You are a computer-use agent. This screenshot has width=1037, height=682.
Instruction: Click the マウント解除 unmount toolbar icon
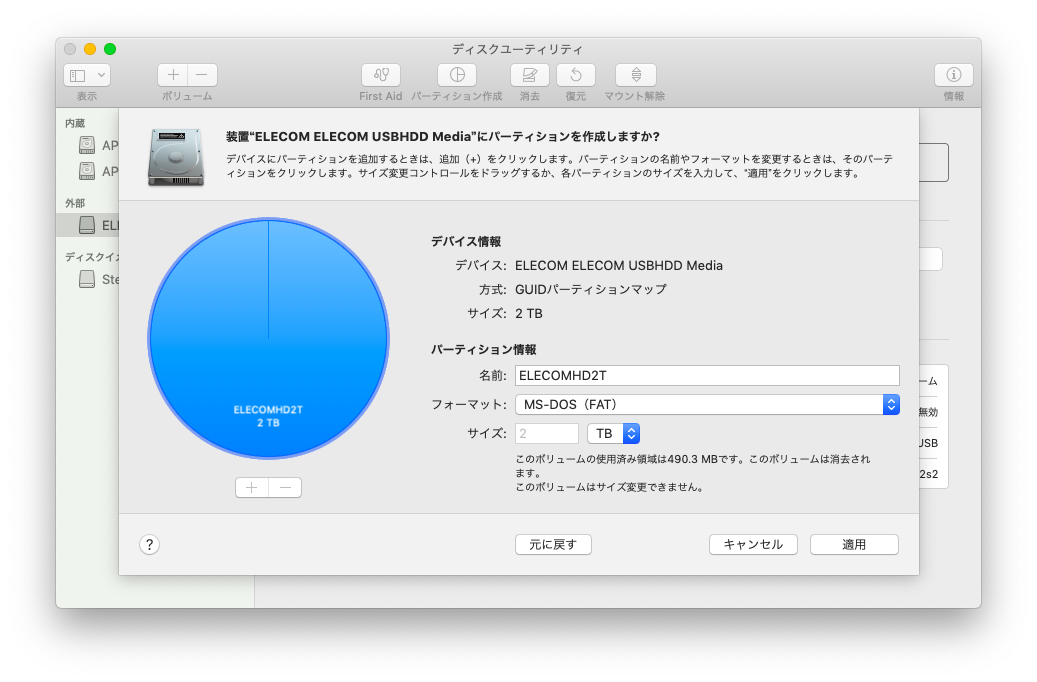click(x=636, y=75)
